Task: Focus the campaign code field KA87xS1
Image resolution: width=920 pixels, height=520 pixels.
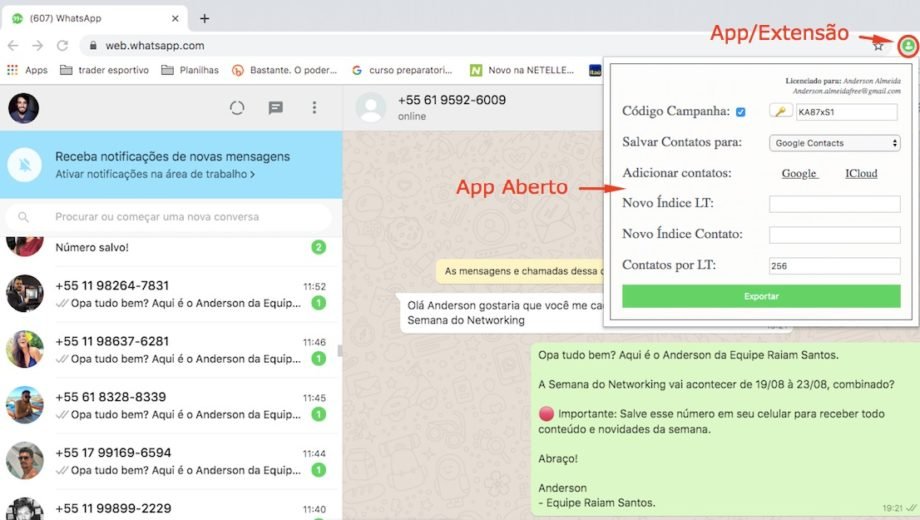Action: pyautogui.click(x=846, y=112)
